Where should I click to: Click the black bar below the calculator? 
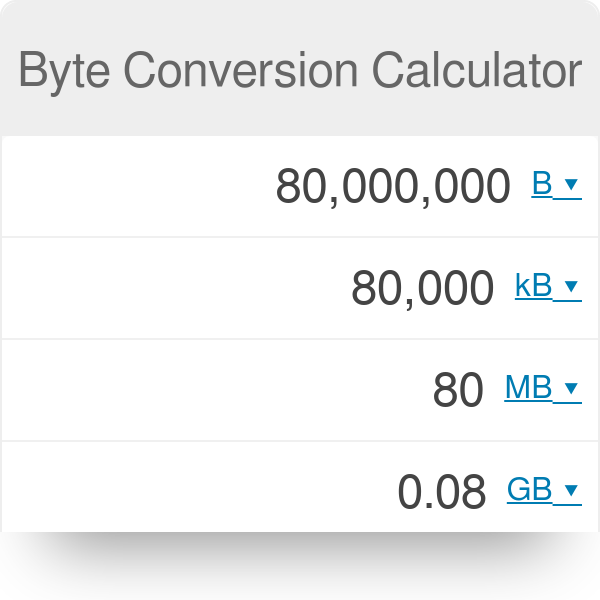[300, 566]
